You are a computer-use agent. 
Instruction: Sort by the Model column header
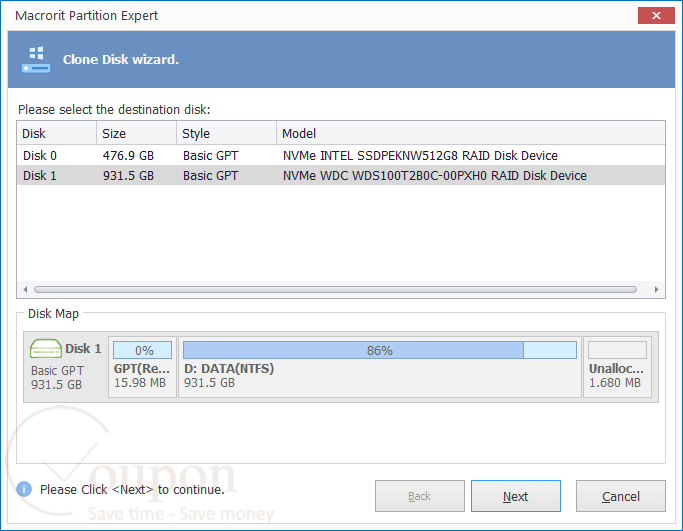[x=471, y=133]
